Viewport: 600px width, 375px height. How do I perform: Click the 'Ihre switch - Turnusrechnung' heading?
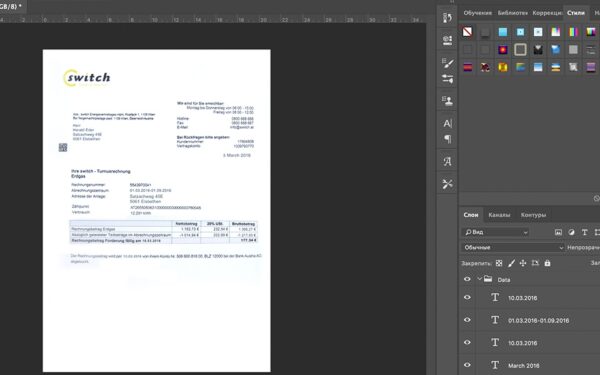(x=101, y=171)
